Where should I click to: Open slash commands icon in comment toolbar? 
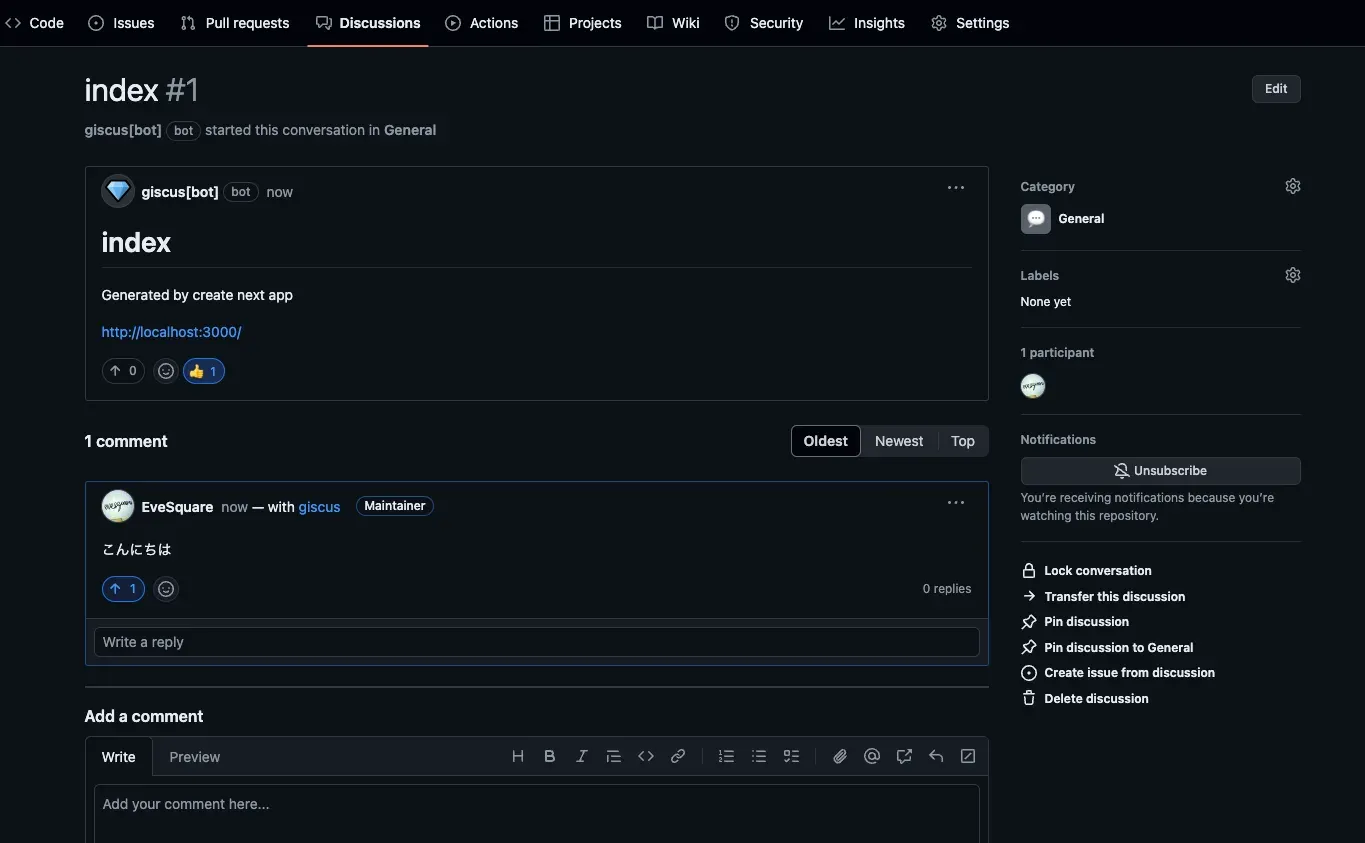click(x=968, y=757)
